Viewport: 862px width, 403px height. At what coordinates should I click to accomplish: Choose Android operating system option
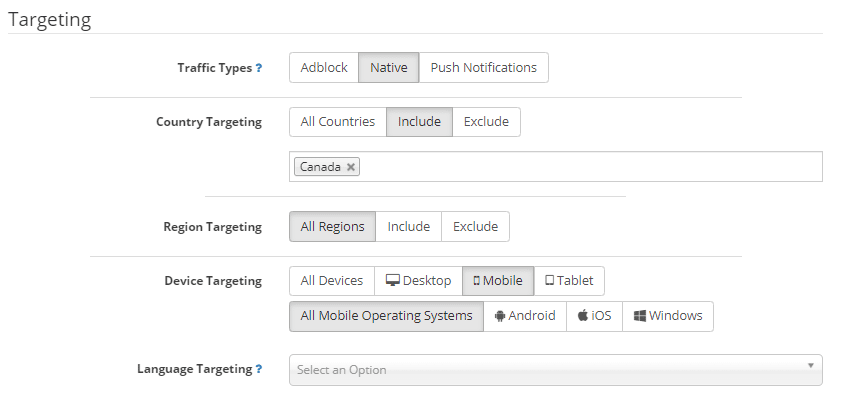coord(525,316)
